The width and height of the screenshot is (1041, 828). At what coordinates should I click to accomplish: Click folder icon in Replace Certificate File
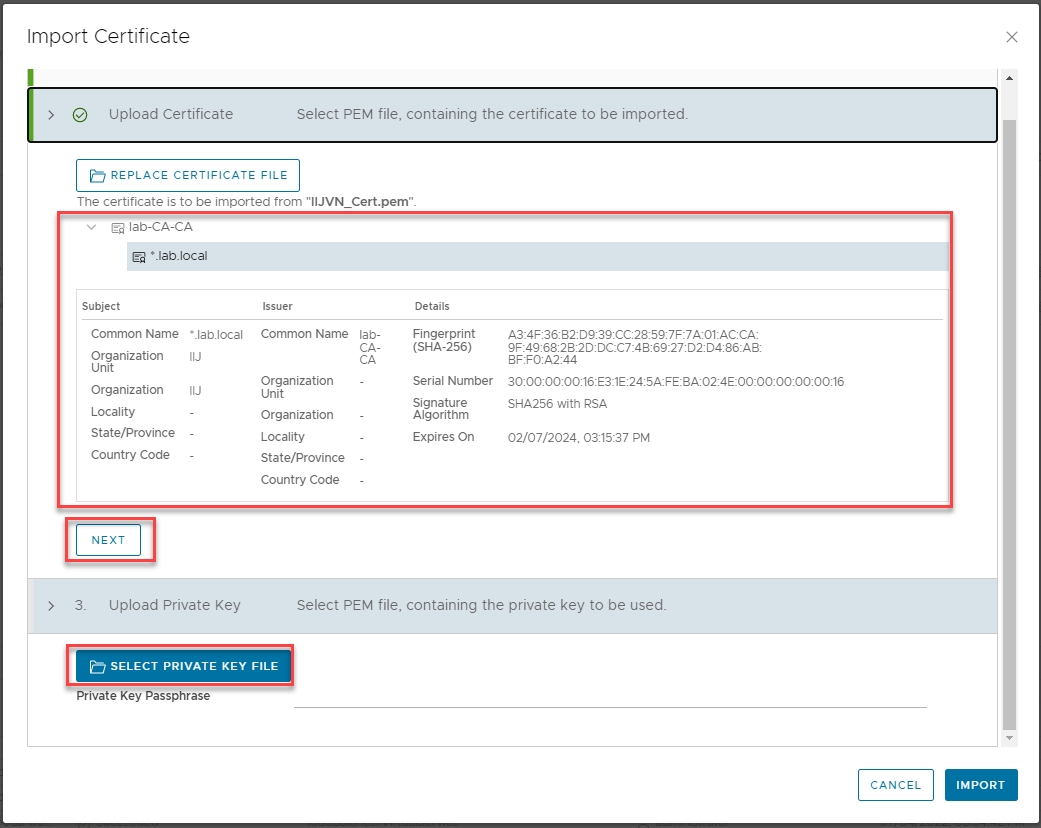98,175
